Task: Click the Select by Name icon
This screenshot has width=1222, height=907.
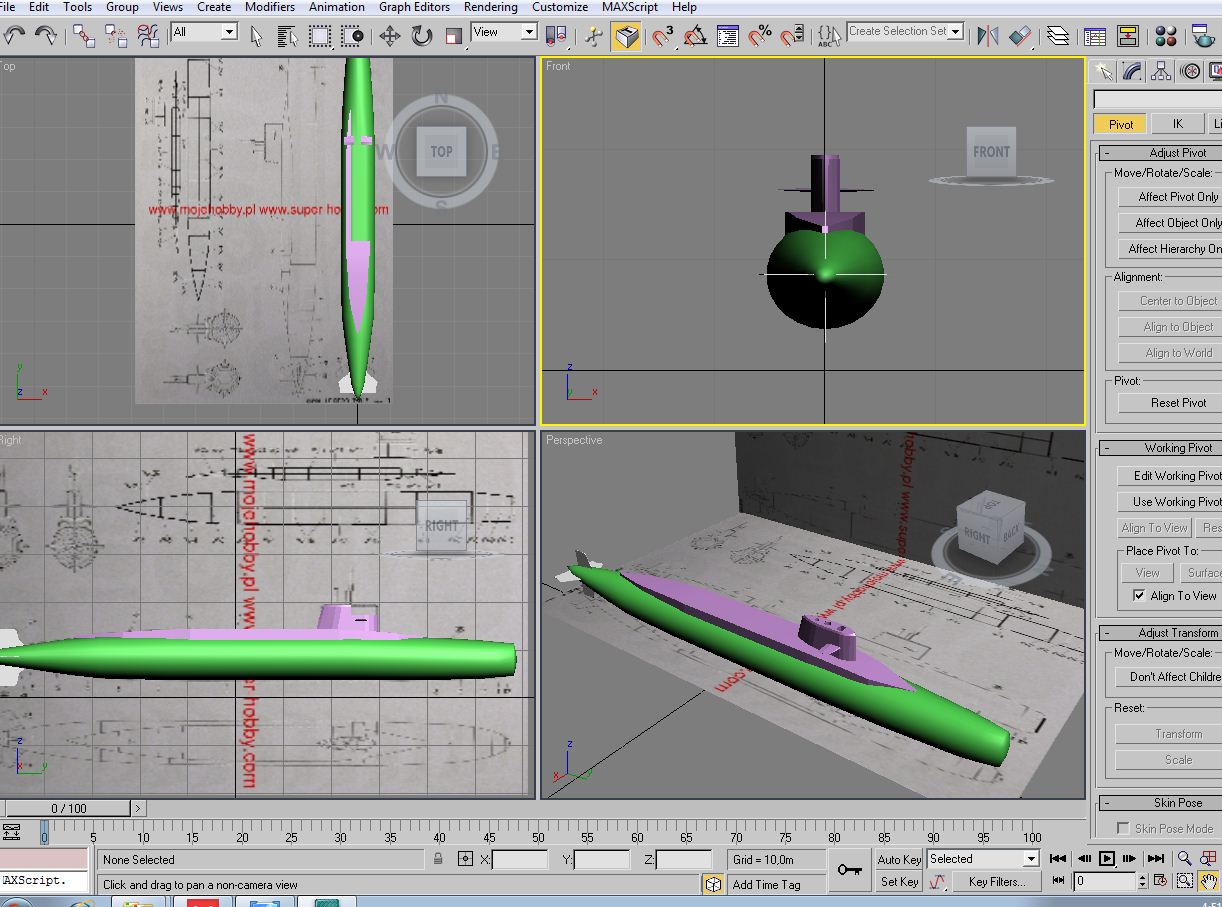Action: 288,36
